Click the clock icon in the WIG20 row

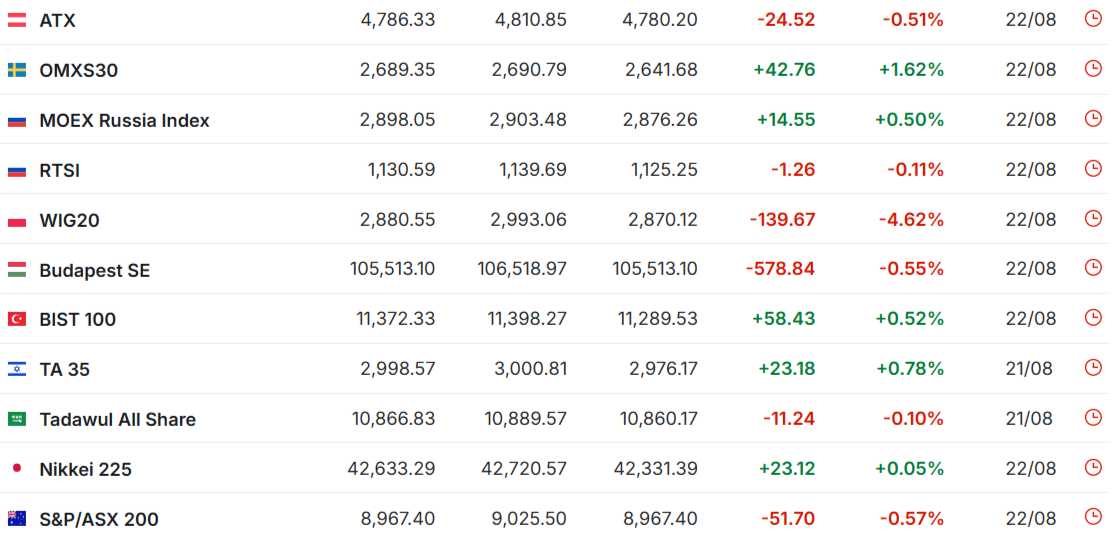(1093, 218)
